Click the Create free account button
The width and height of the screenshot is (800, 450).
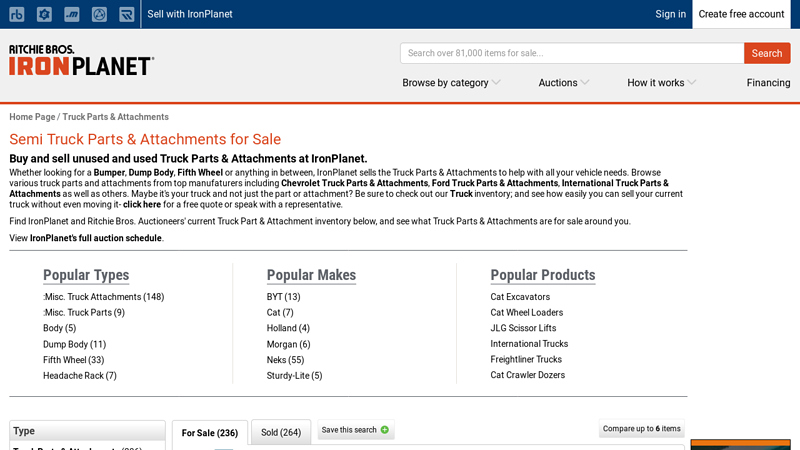[x=741, y=14]
